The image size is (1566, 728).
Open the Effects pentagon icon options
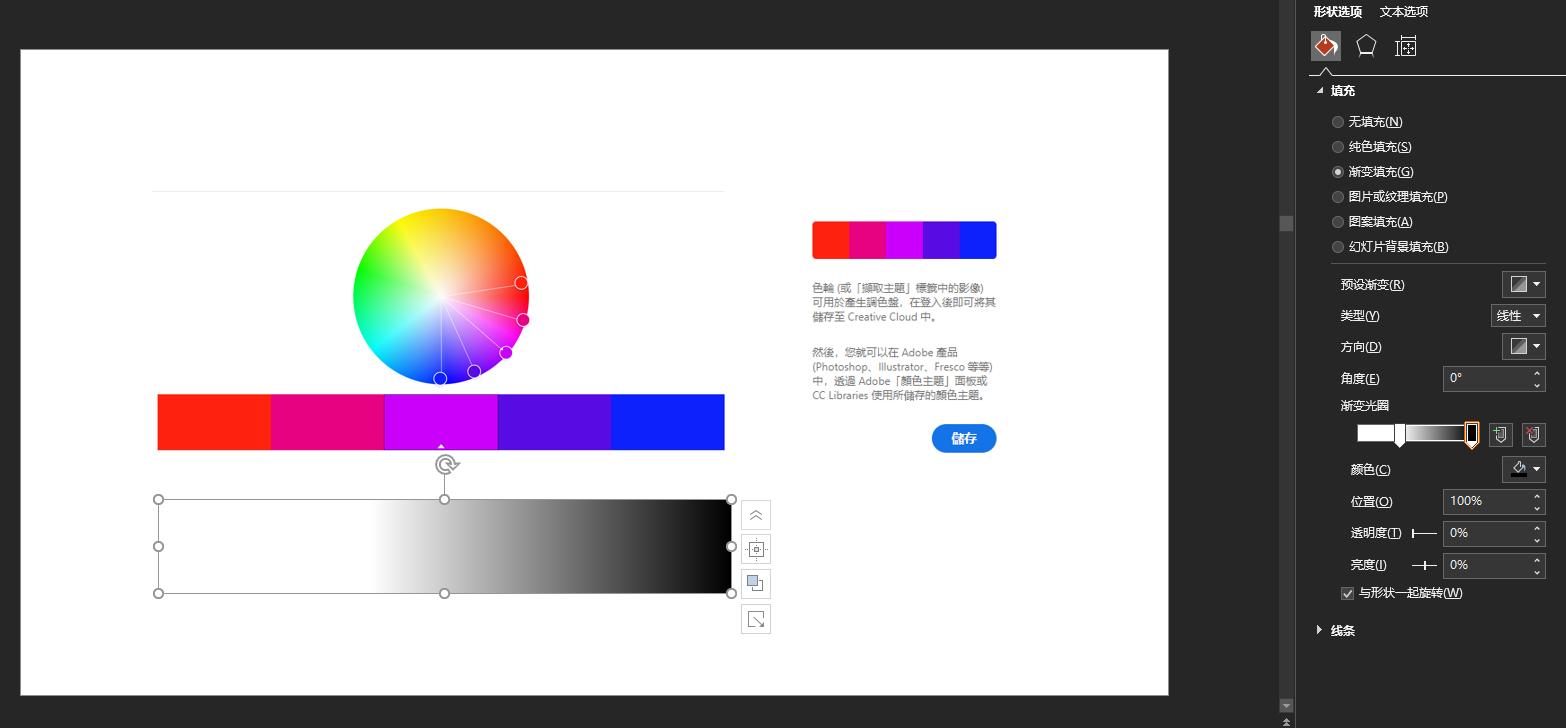pyautogui.click(x=1366, y=46)
